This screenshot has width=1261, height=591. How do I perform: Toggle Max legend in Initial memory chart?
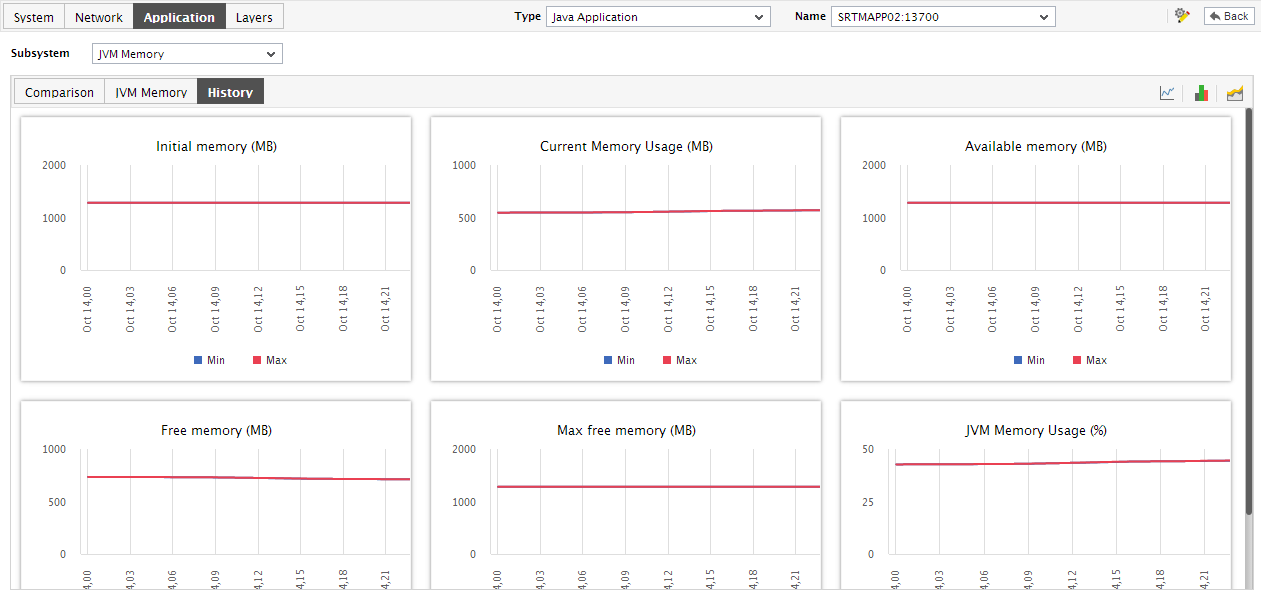coord(270,360)
